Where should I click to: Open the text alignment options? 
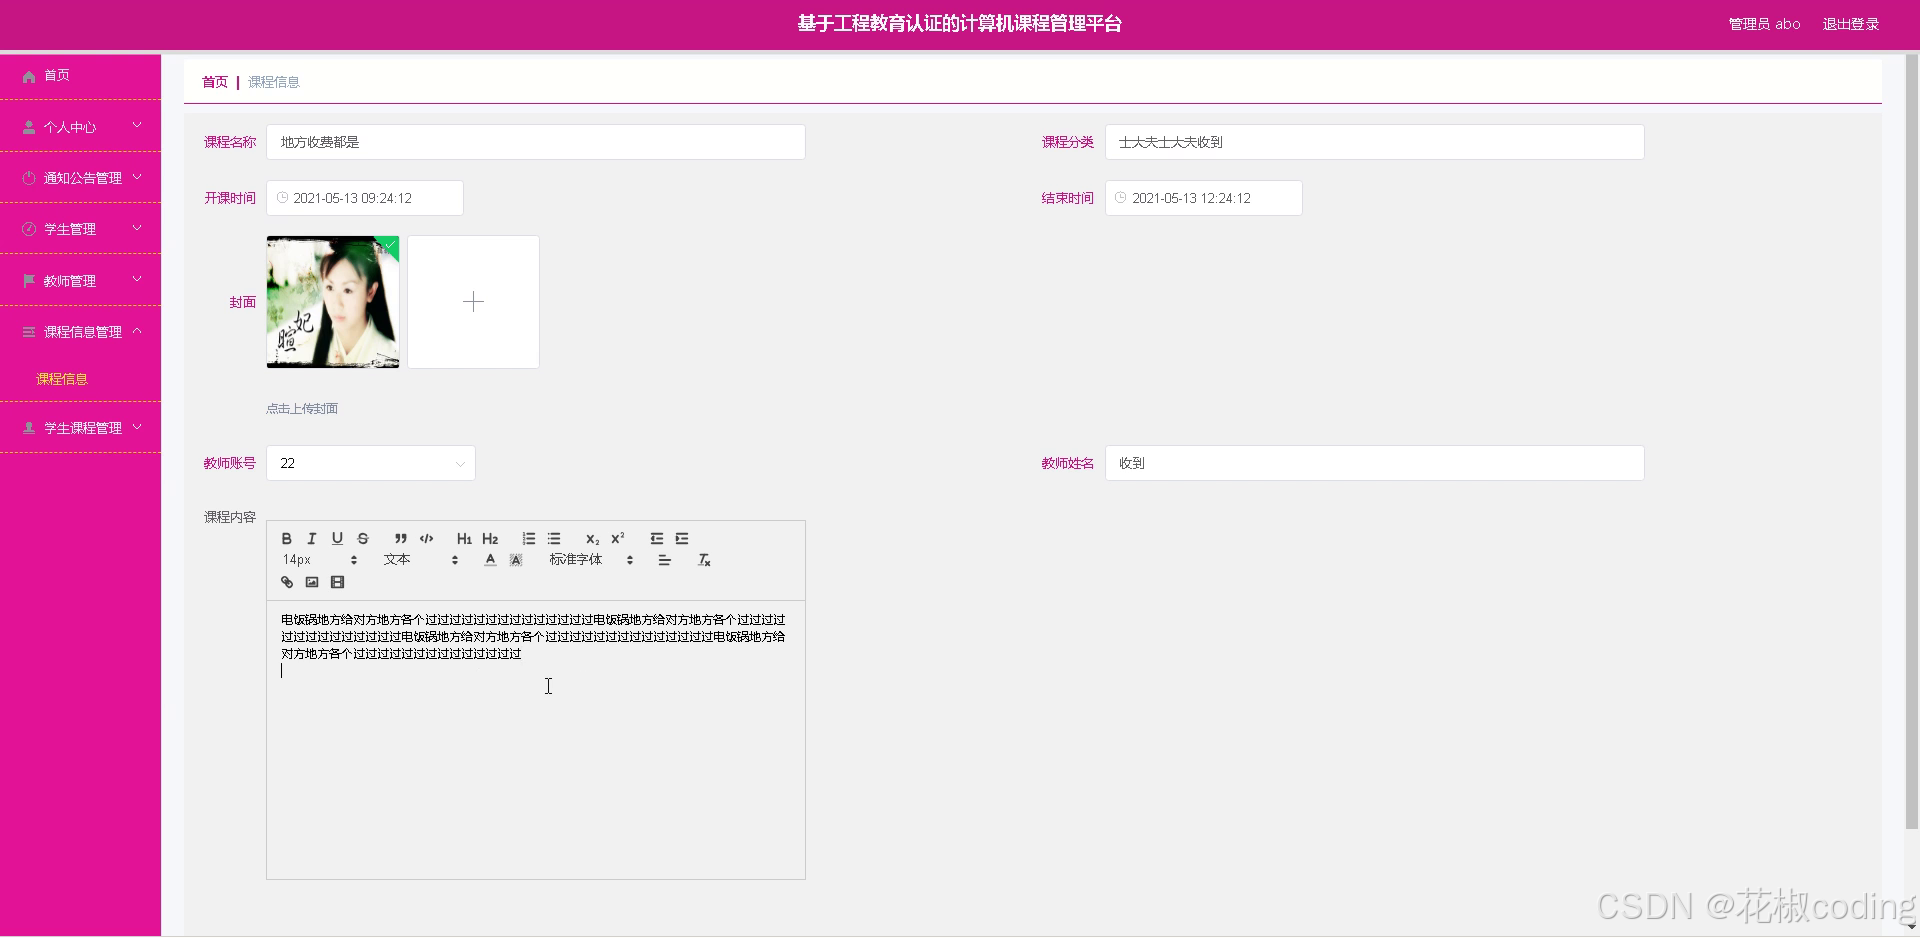pyautogui.click(x=664, y=560)
